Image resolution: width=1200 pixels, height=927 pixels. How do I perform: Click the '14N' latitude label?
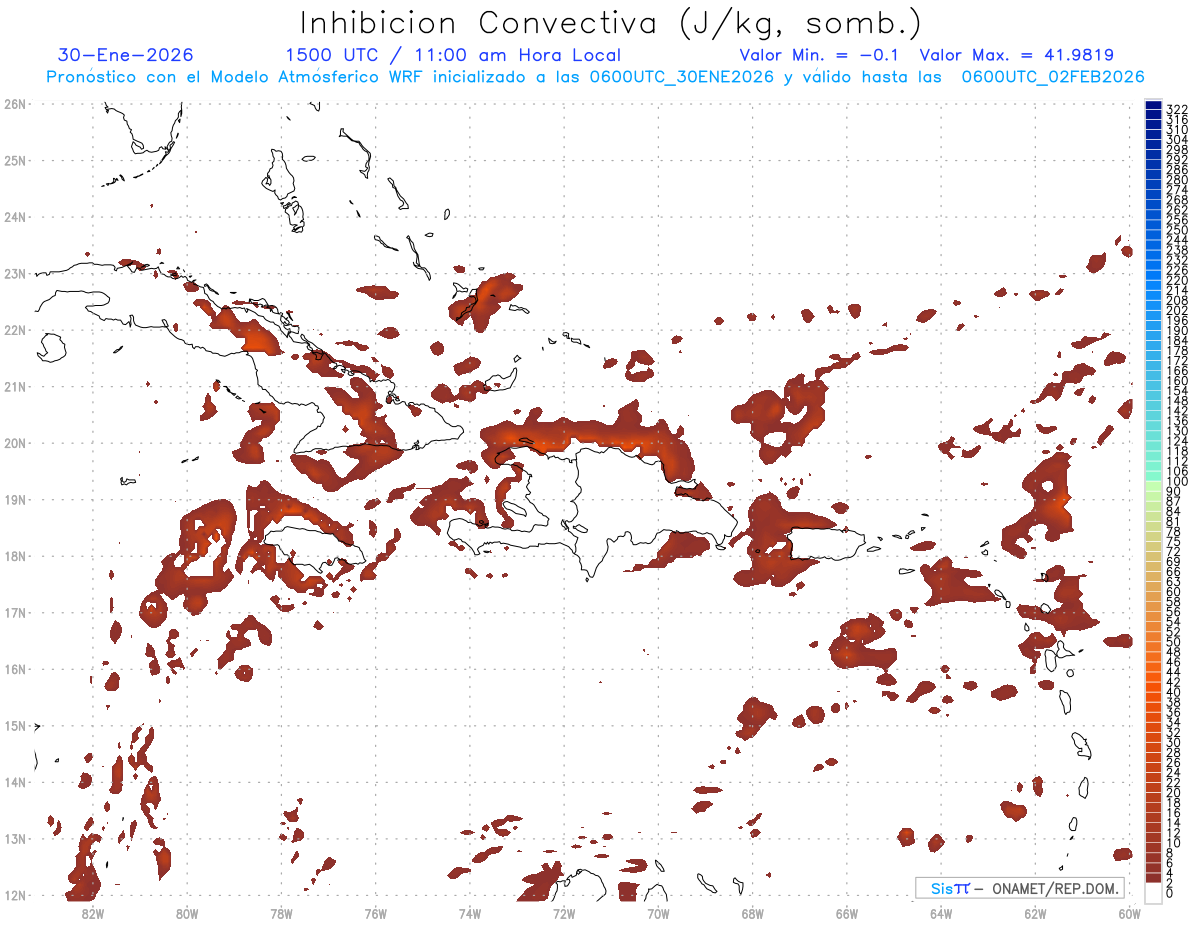point(14,782)
